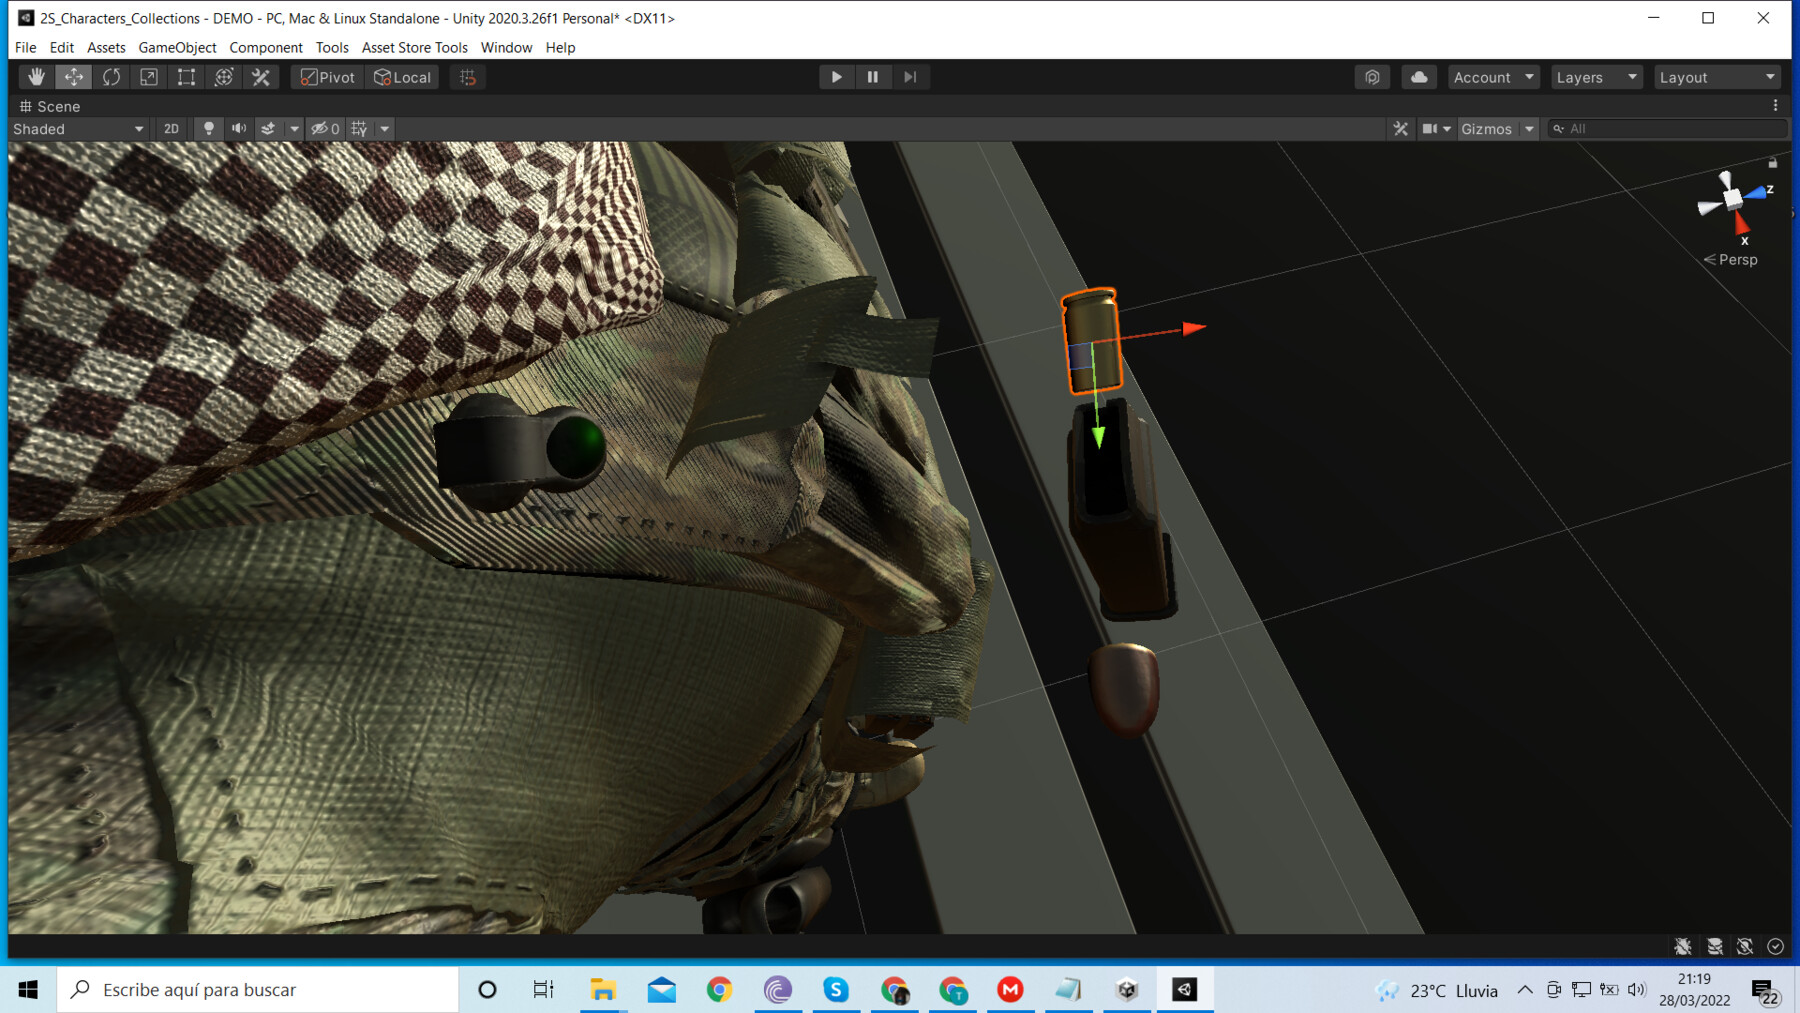Toggle grid snapping in main toolbar
The width and height of the screenshot is (1800, 1013).
468,77
